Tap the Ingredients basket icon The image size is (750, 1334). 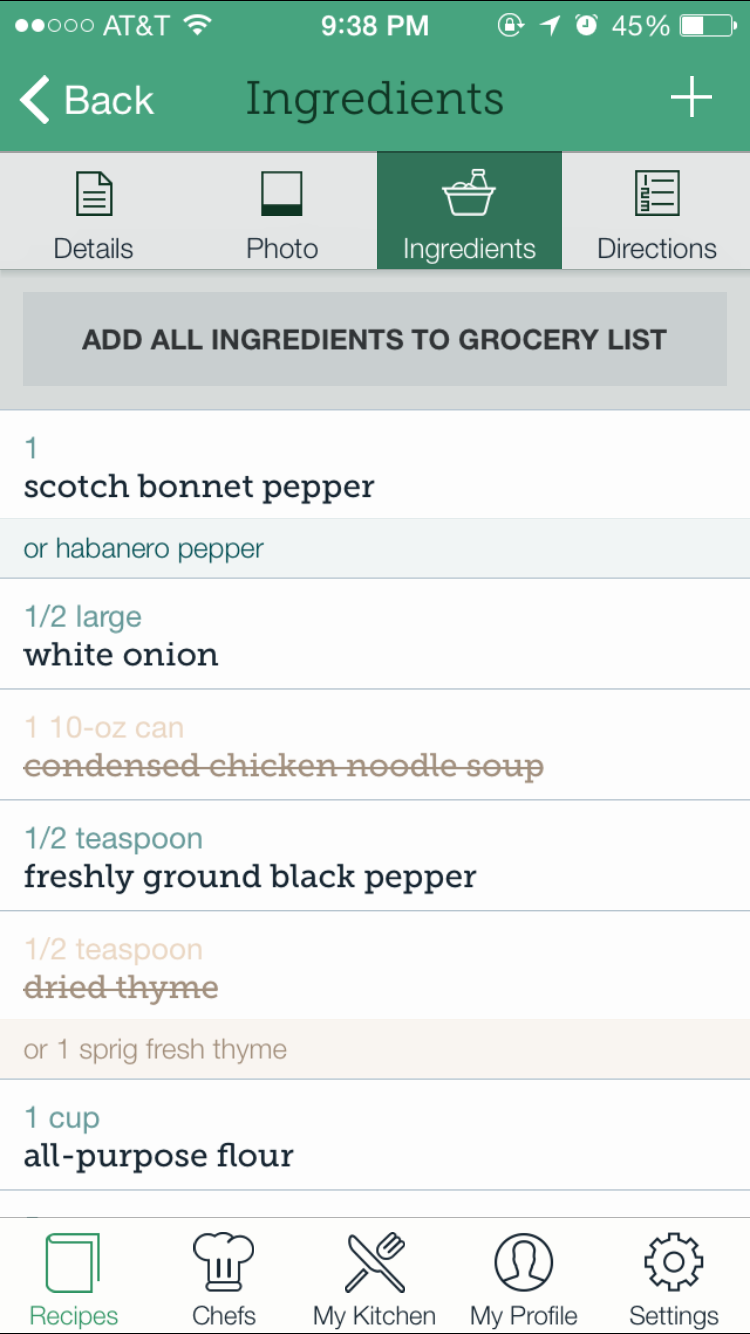469,193
